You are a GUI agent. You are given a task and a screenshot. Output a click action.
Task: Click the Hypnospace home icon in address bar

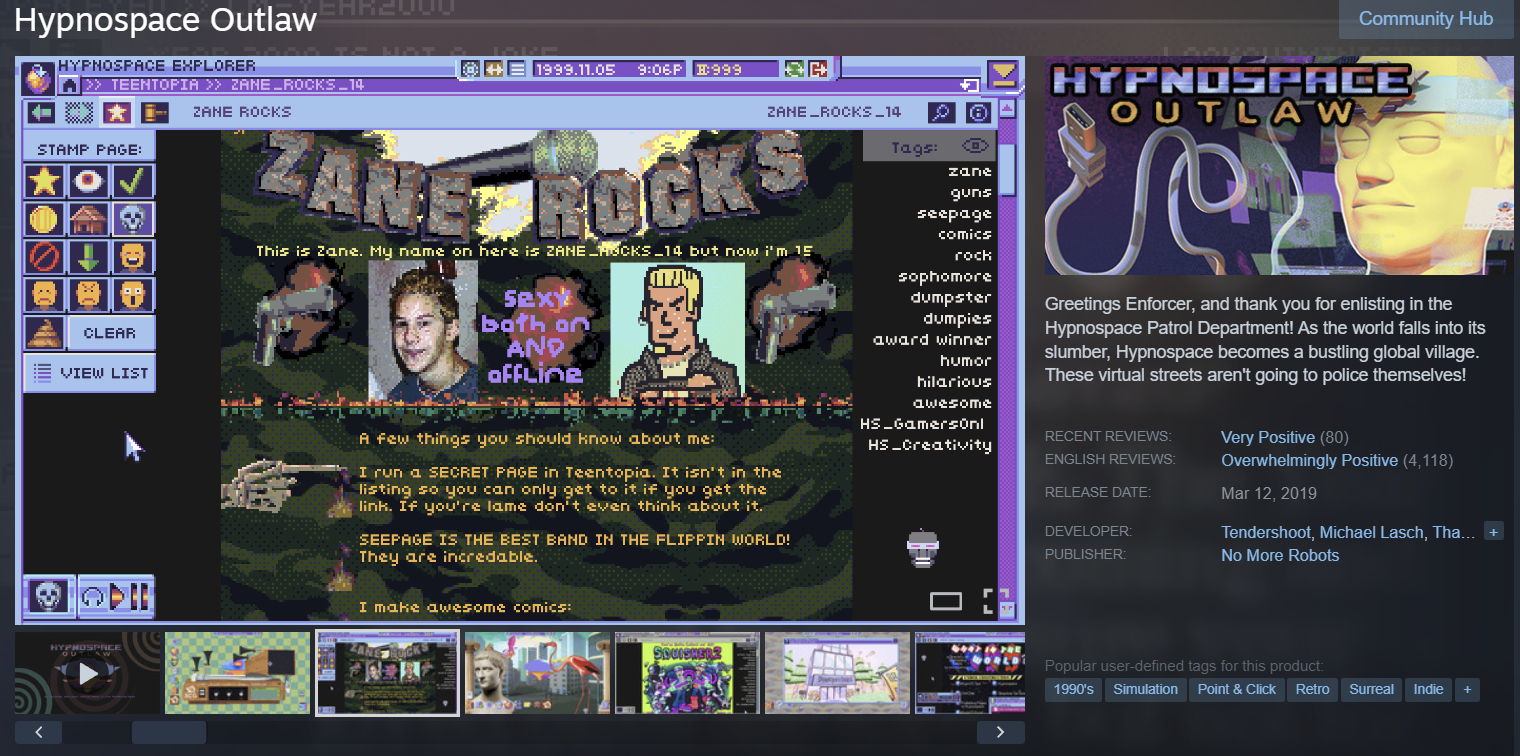coord(70,85)
